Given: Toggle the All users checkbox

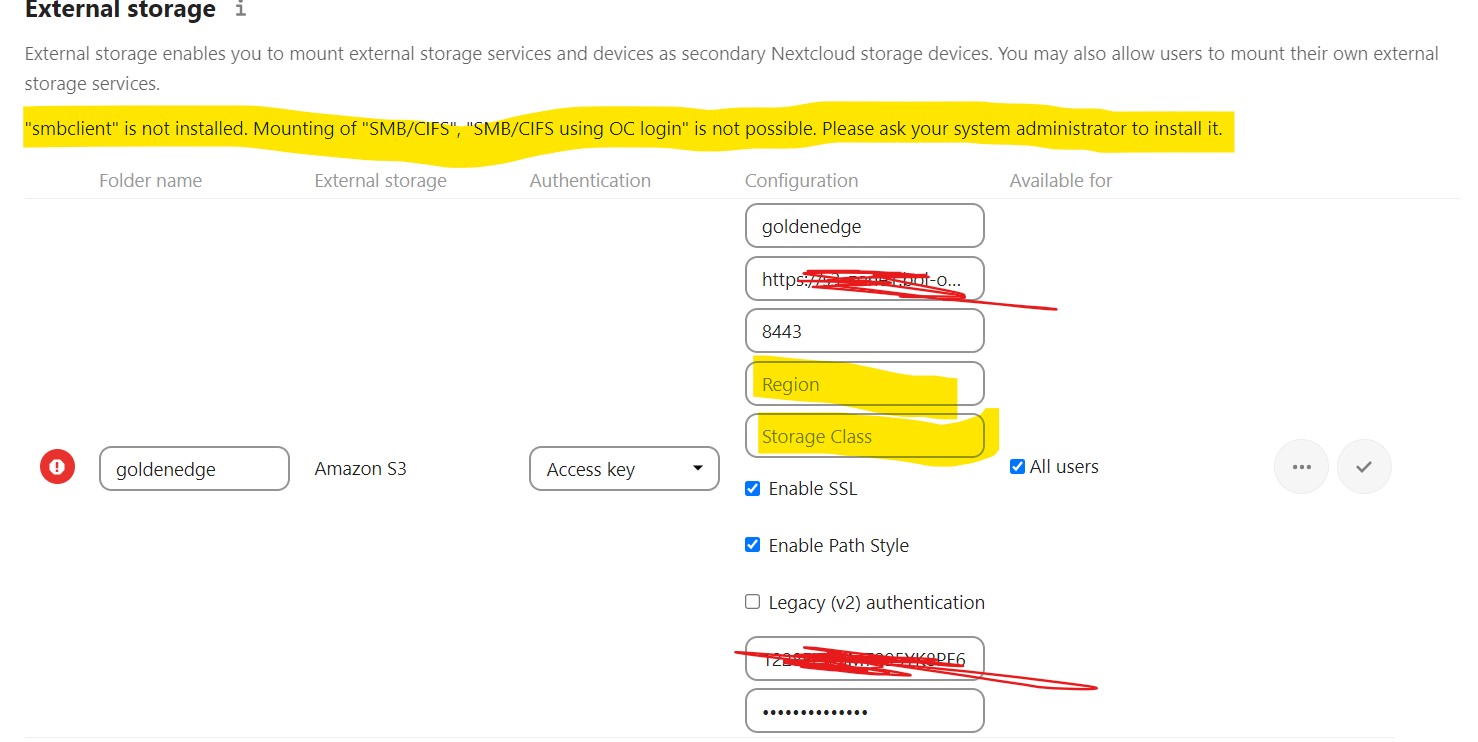Looking at the screenshot, I should (1017, 467).
